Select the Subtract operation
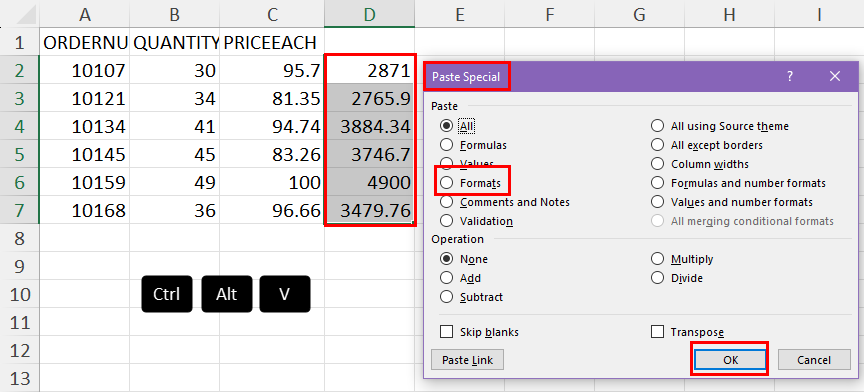Screen dimensions: 864x392 coord(447,297)
